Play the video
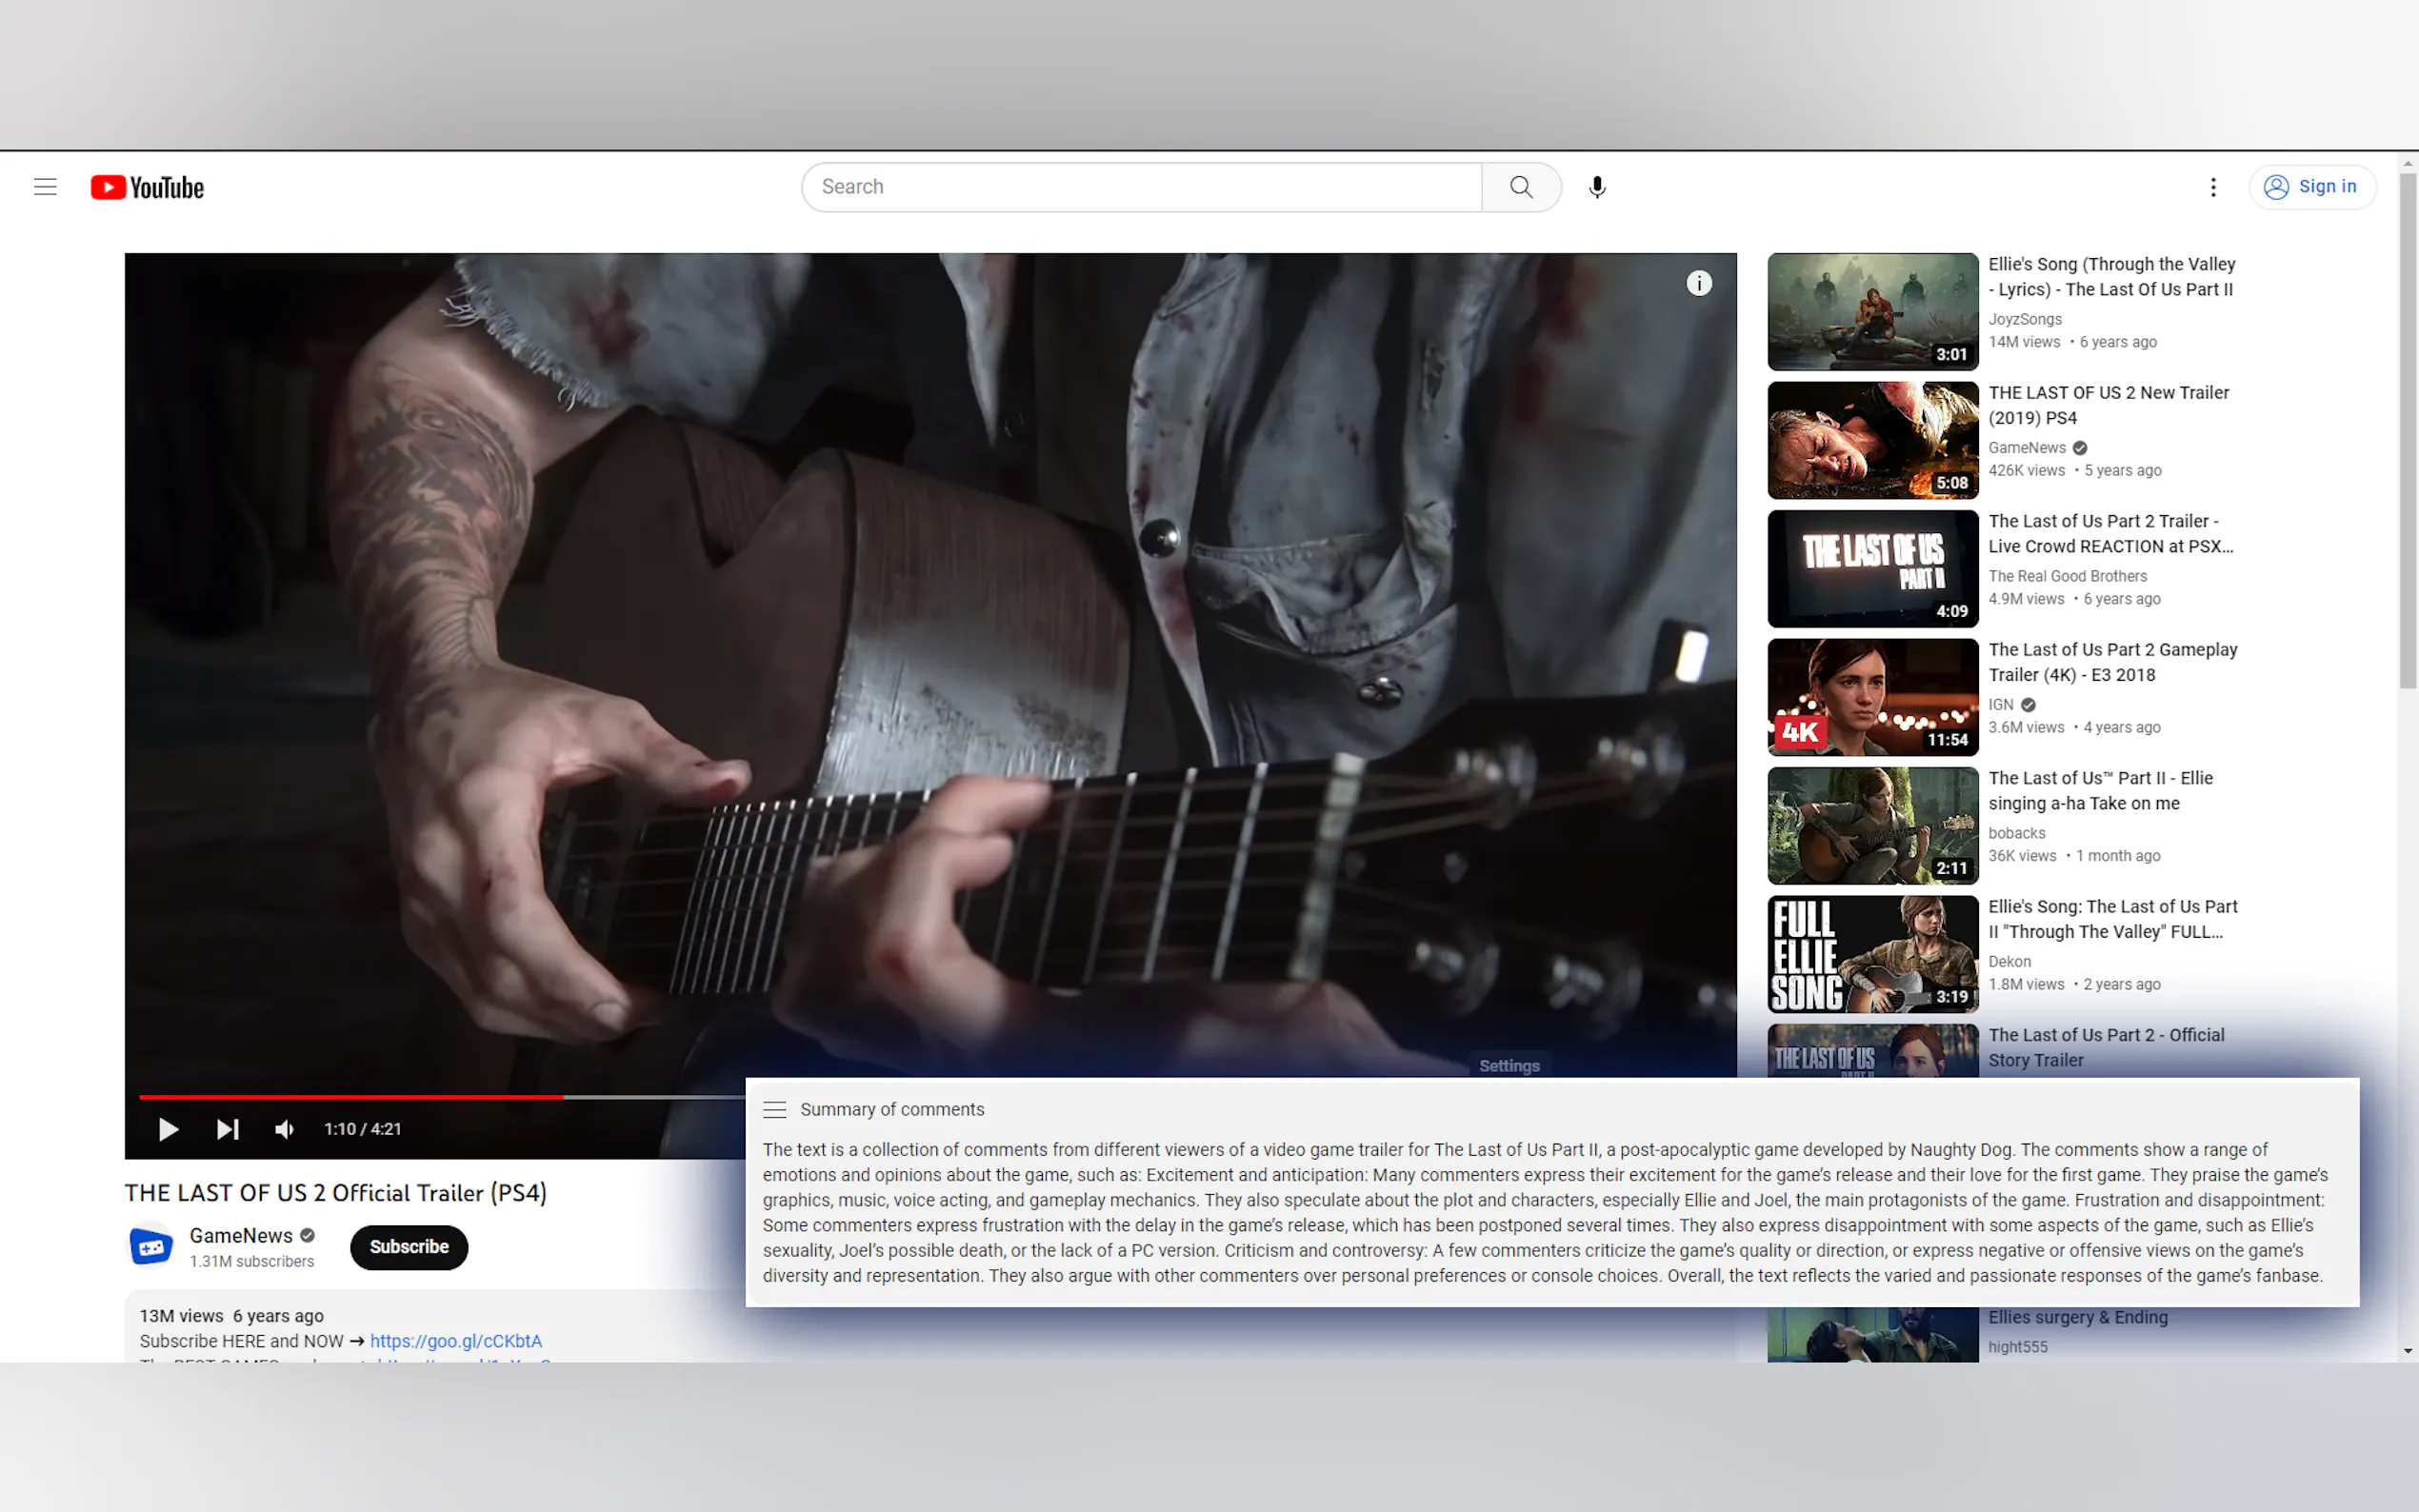2419x1512 pixels. 168,1129
